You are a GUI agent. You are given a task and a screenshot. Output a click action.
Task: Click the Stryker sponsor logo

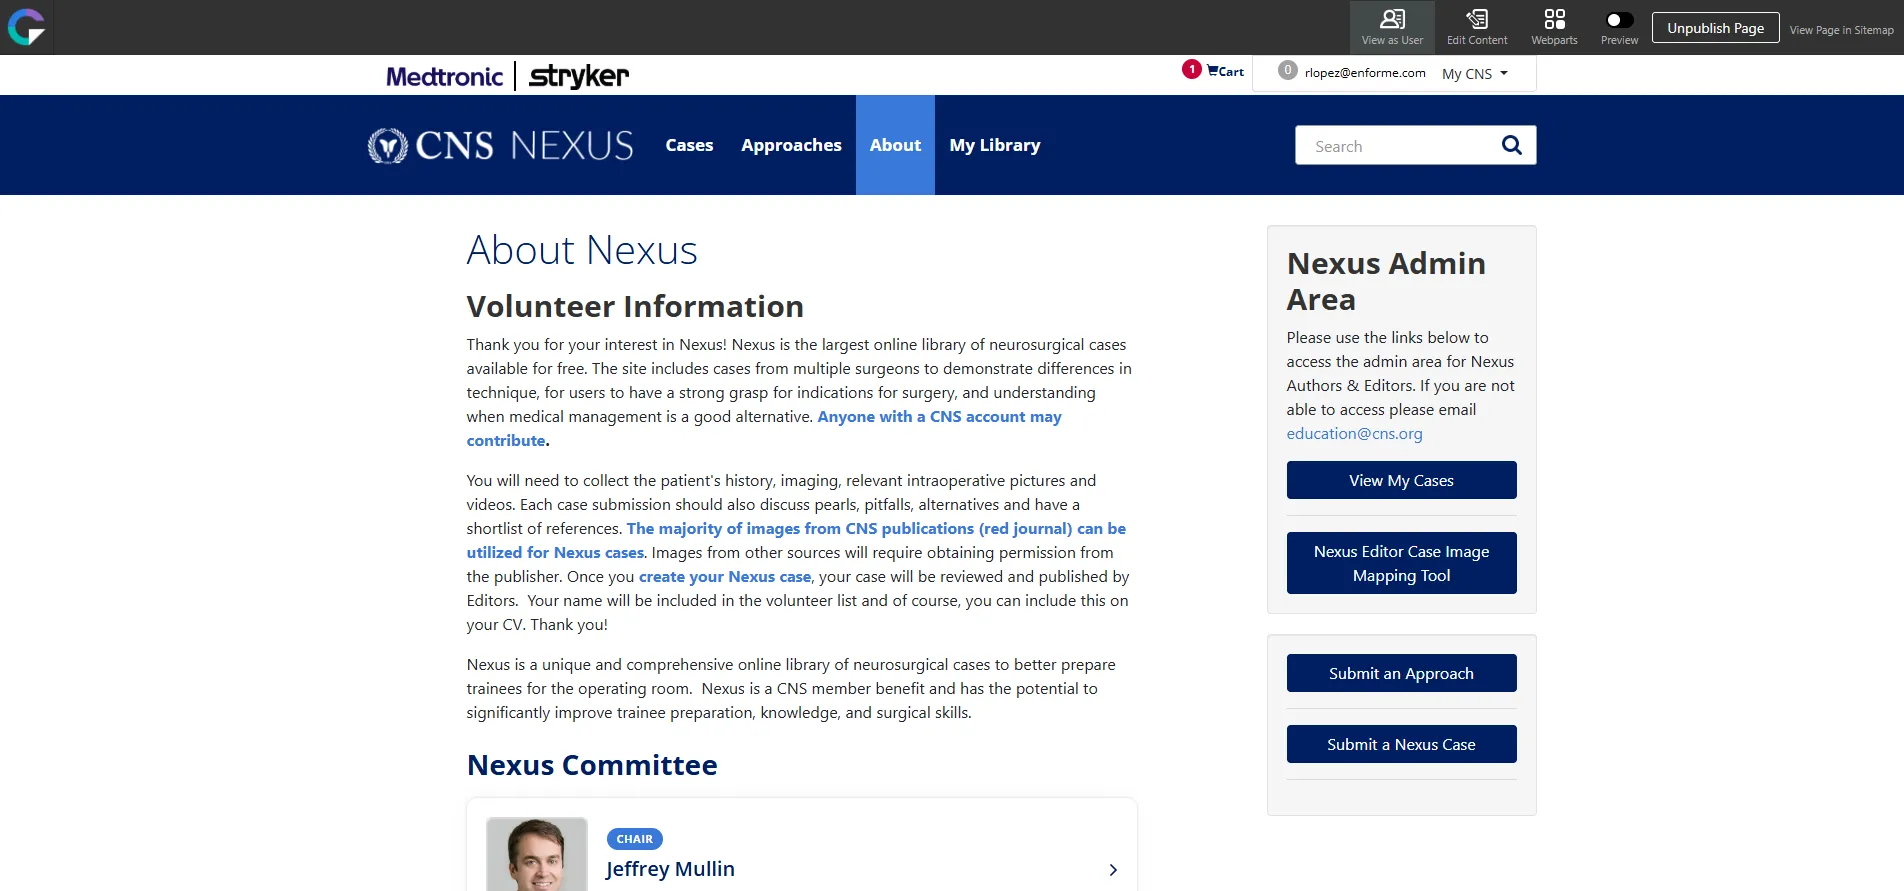click(x=579, y=76)
